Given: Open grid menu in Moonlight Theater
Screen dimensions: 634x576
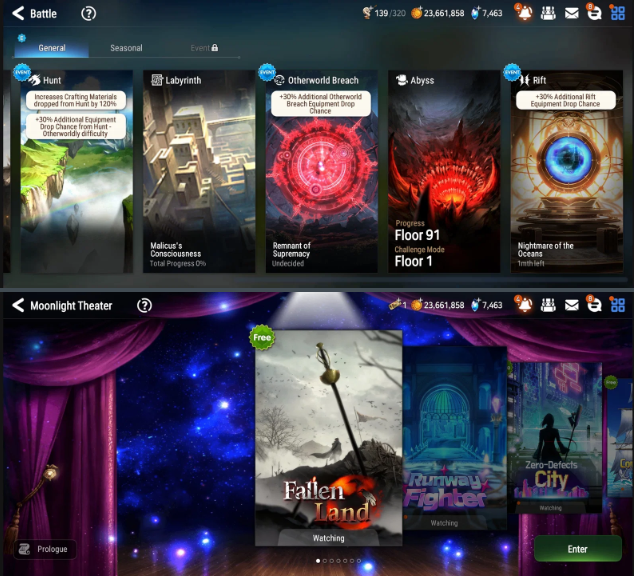Looking at the screenshot, I should (617, 305).
